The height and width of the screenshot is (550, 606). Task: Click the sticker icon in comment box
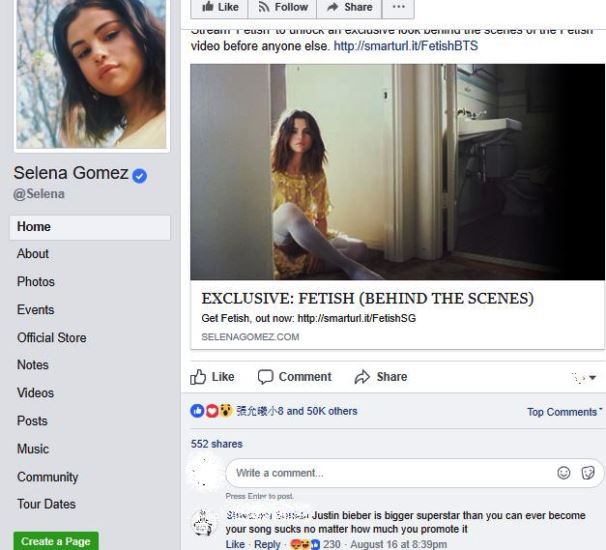tap(588, 473)
